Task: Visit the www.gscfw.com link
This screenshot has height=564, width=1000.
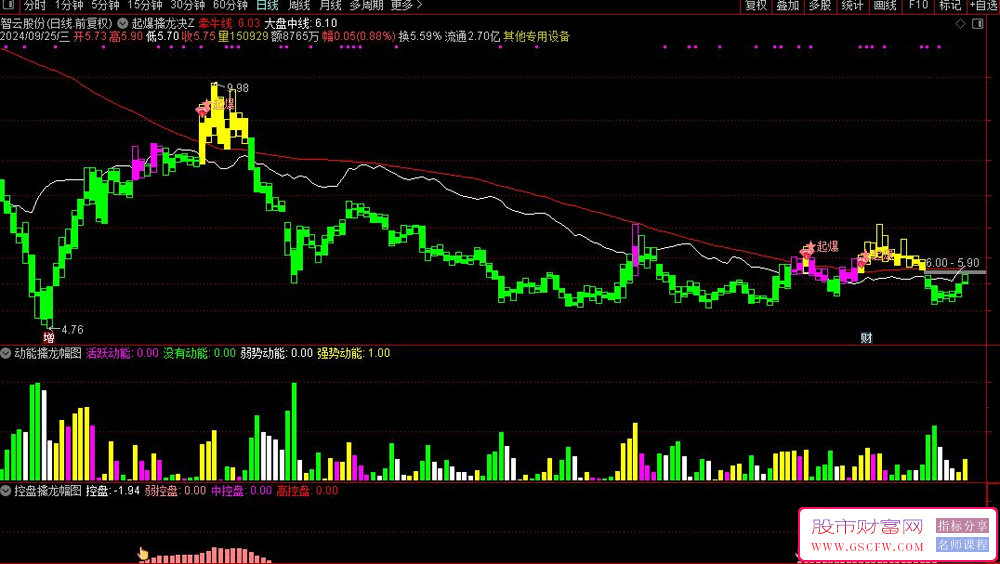Action: 867,547
